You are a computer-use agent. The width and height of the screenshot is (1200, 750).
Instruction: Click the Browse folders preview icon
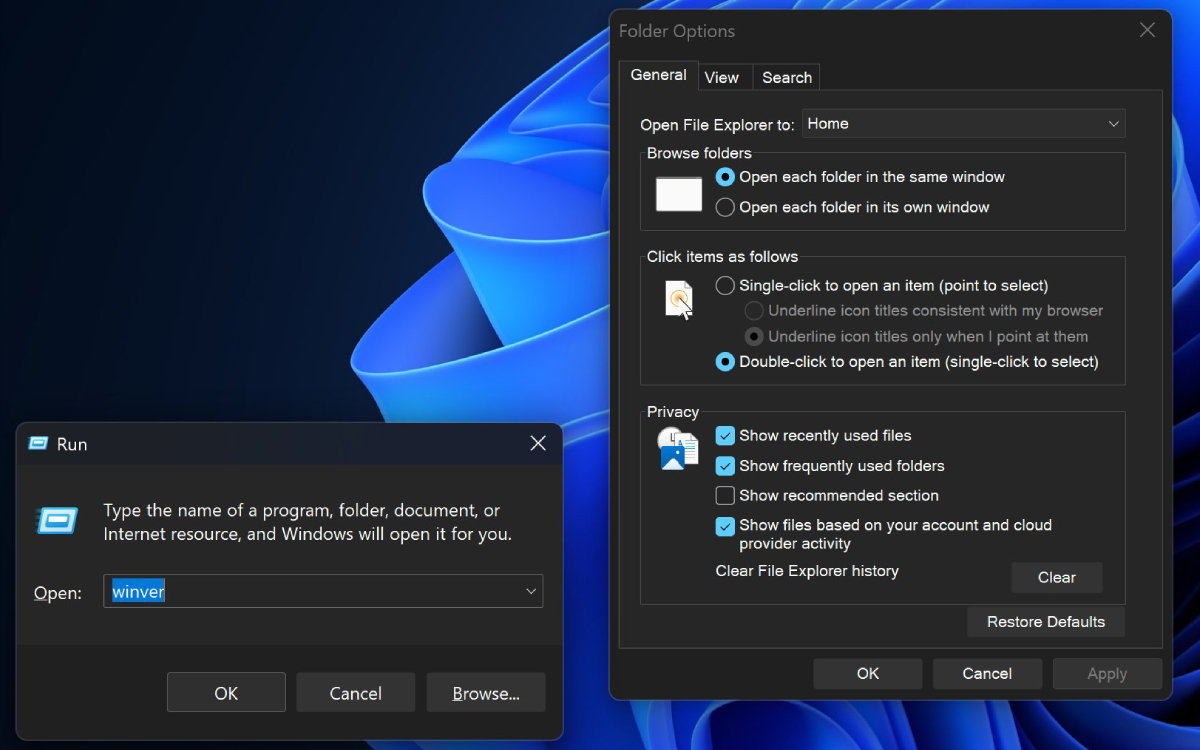678,194
